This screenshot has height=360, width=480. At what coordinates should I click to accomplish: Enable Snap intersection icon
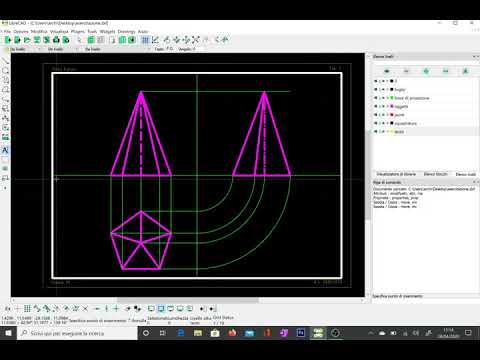(85, 309)
